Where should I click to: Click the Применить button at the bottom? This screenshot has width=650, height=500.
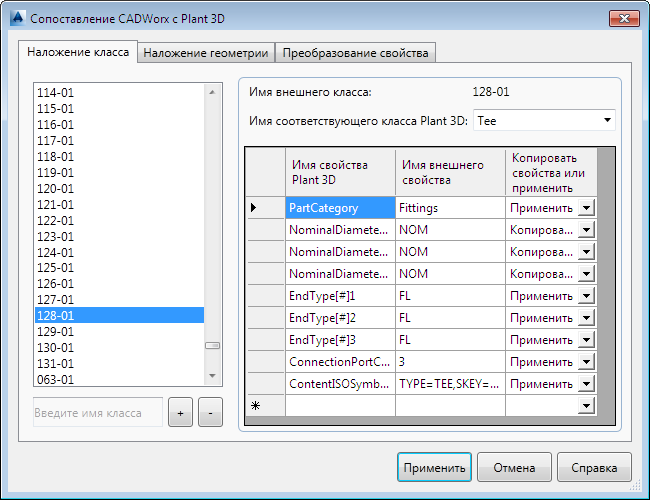coord(434,467)
